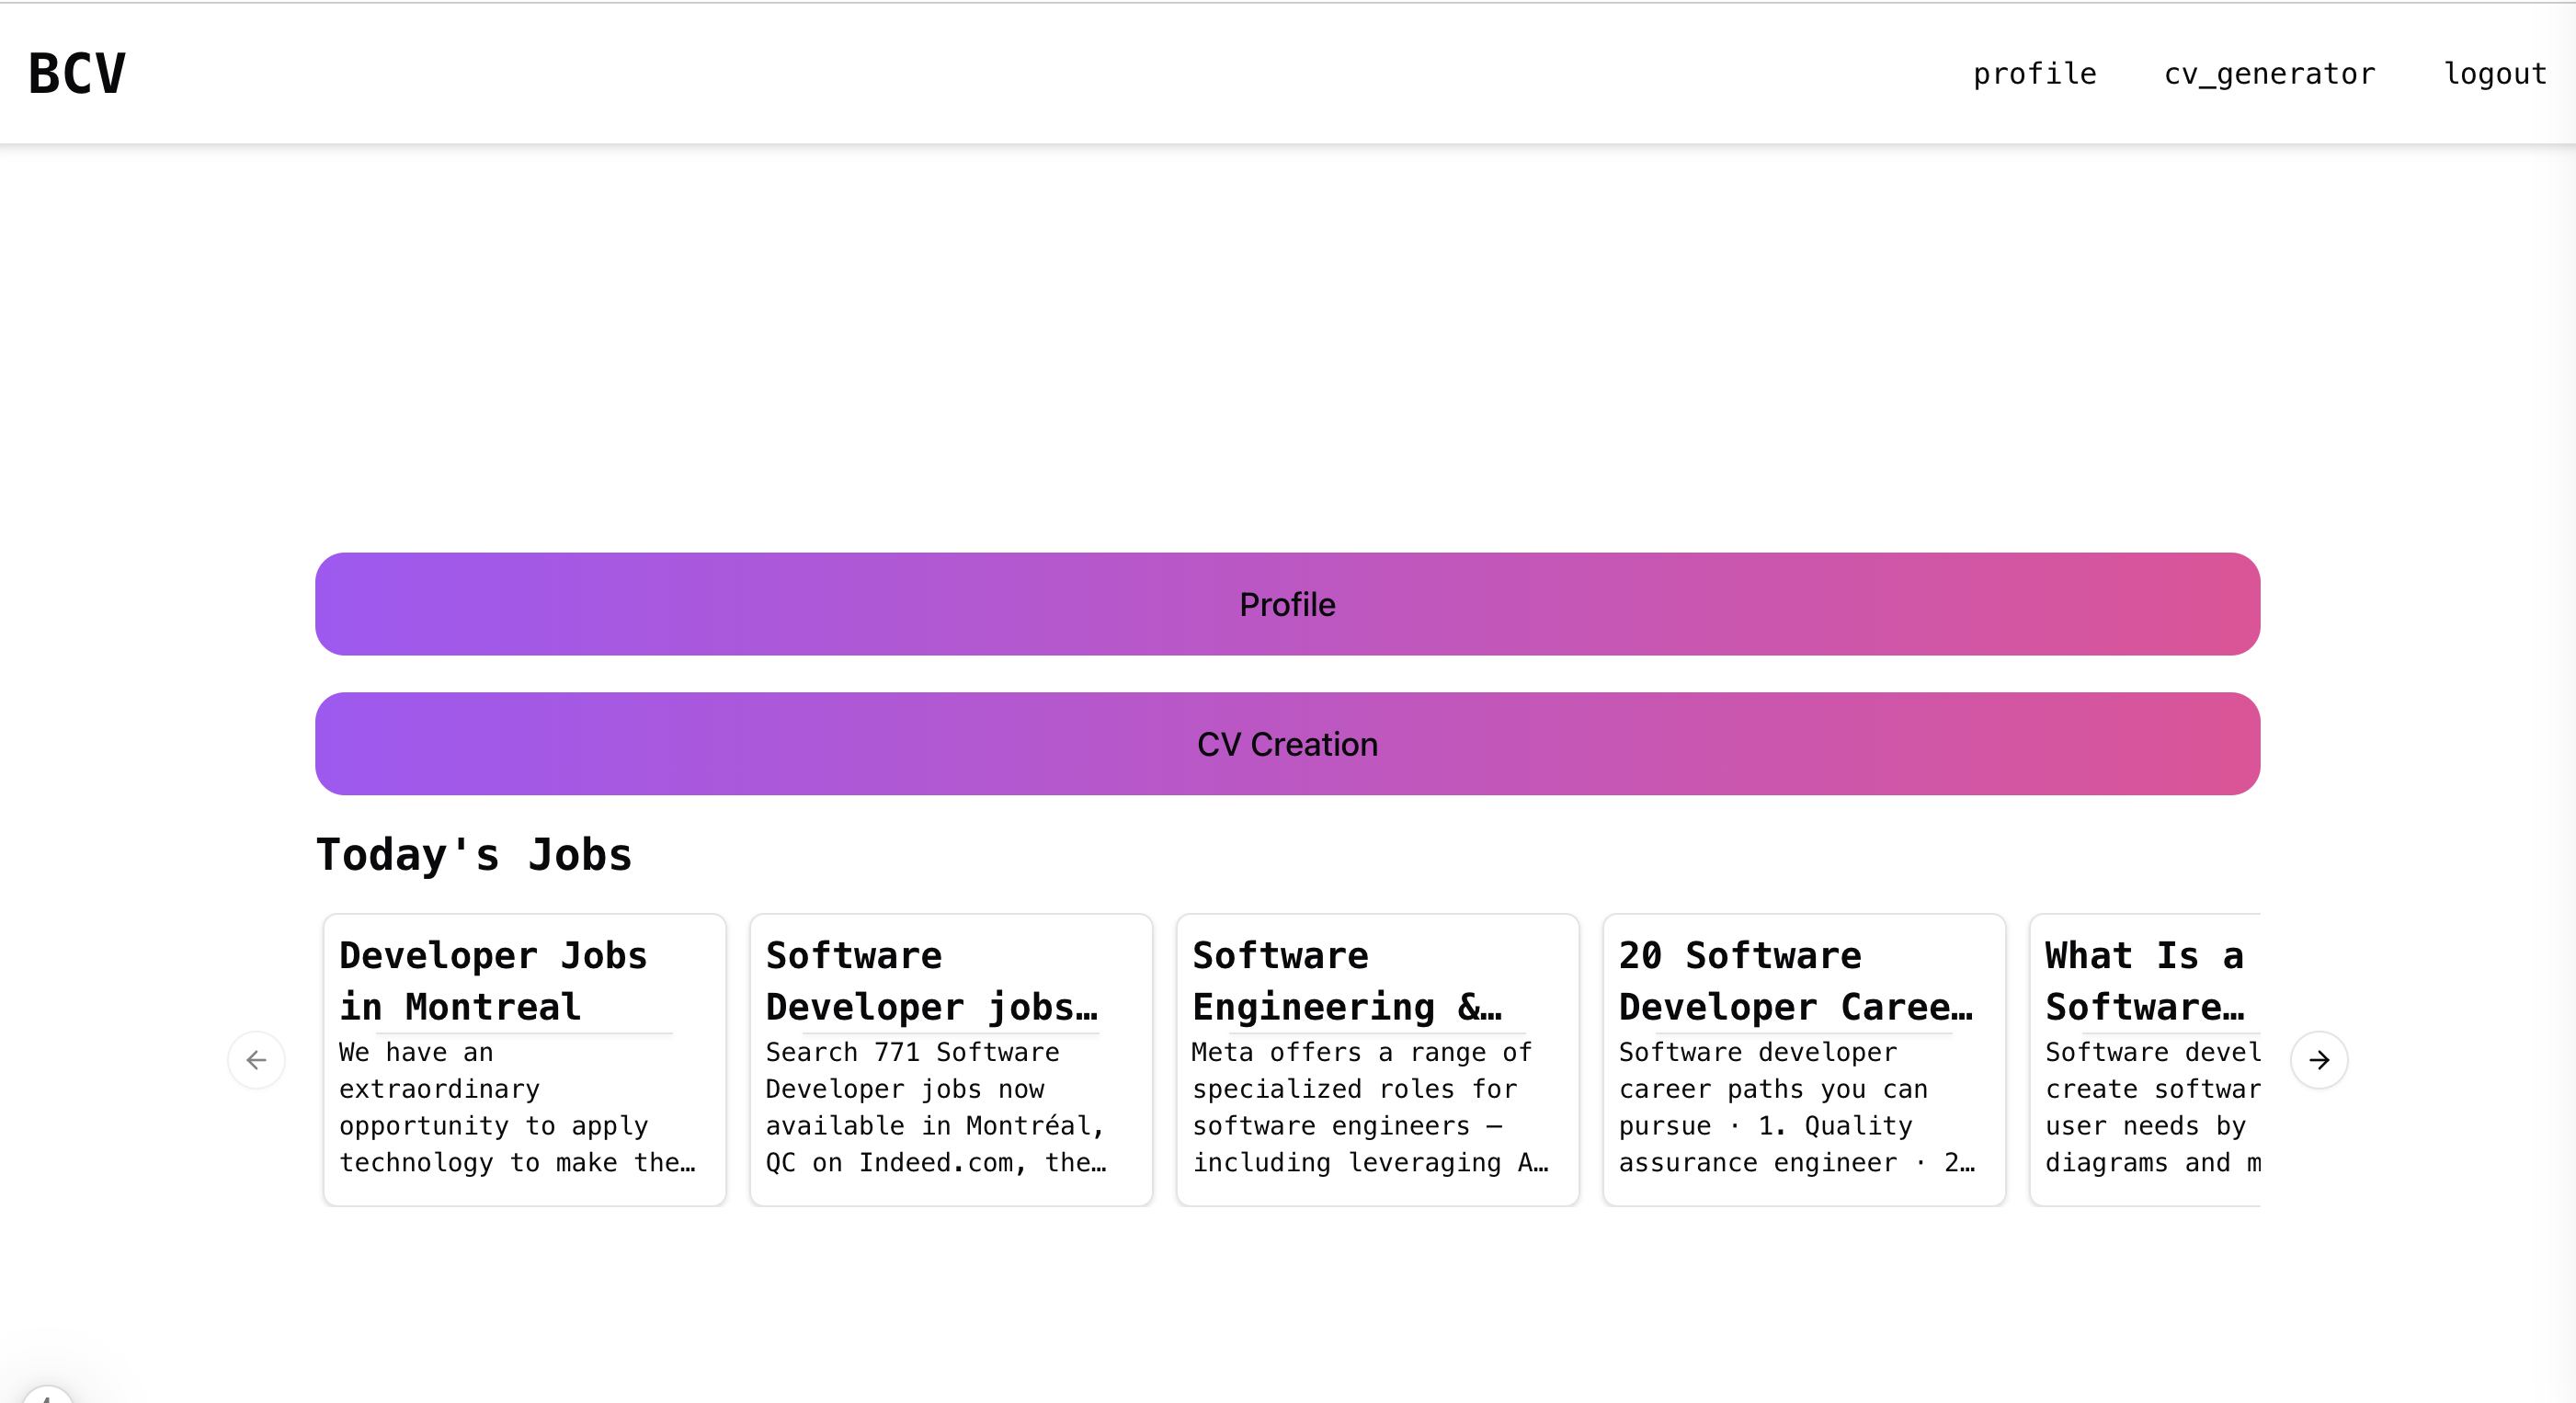Click logout in the navbar
2576x1403 pixels.
(x=2494, y=74)
